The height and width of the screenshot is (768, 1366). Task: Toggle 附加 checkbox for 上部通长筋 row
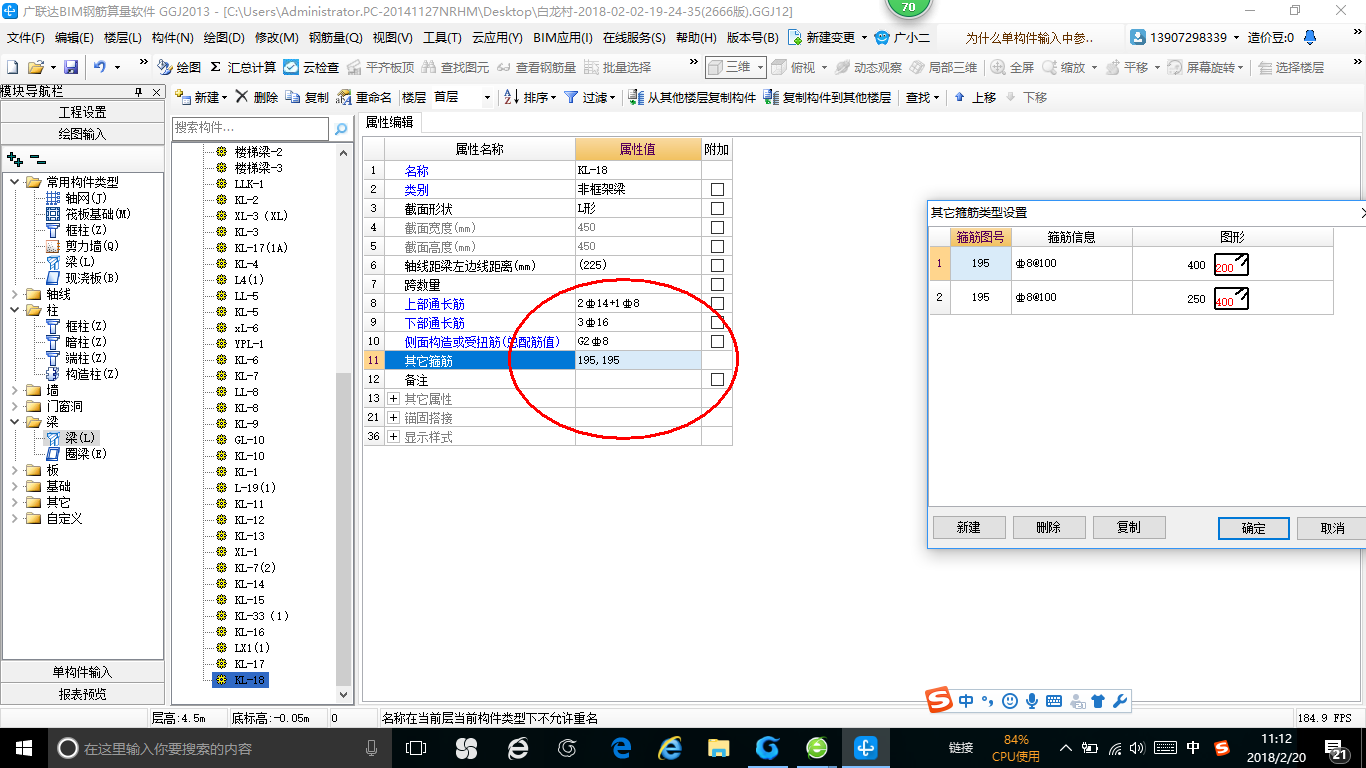(717, 303)
